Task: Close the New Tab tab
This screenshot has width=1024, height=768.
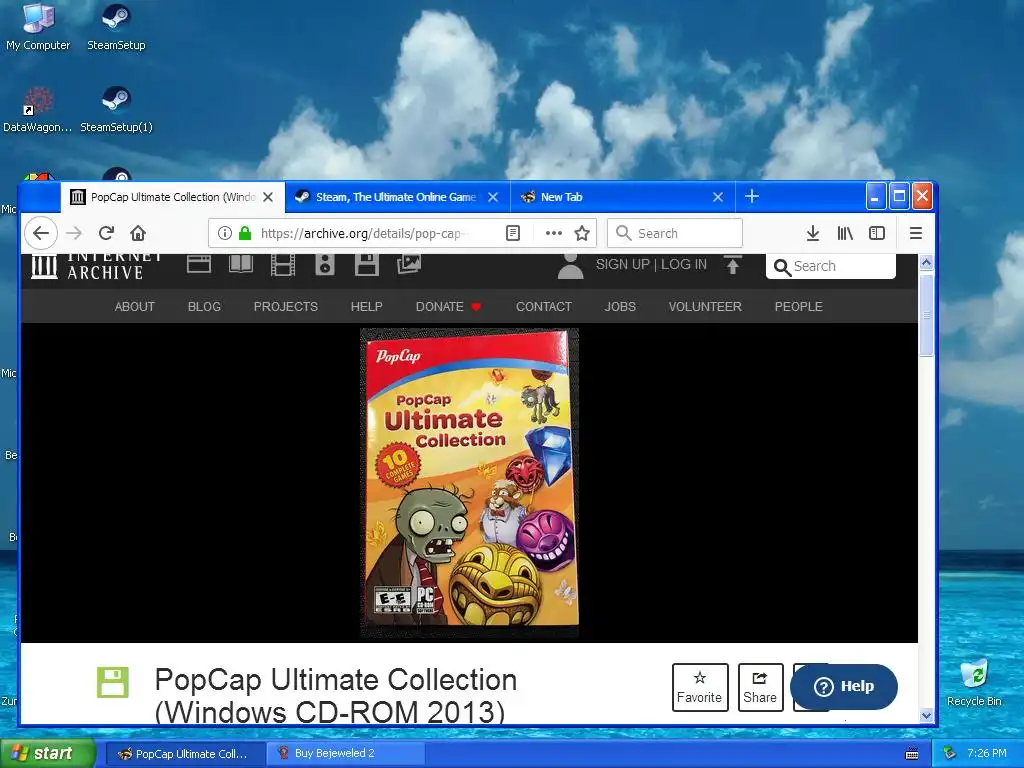Action: click(718, 197)
